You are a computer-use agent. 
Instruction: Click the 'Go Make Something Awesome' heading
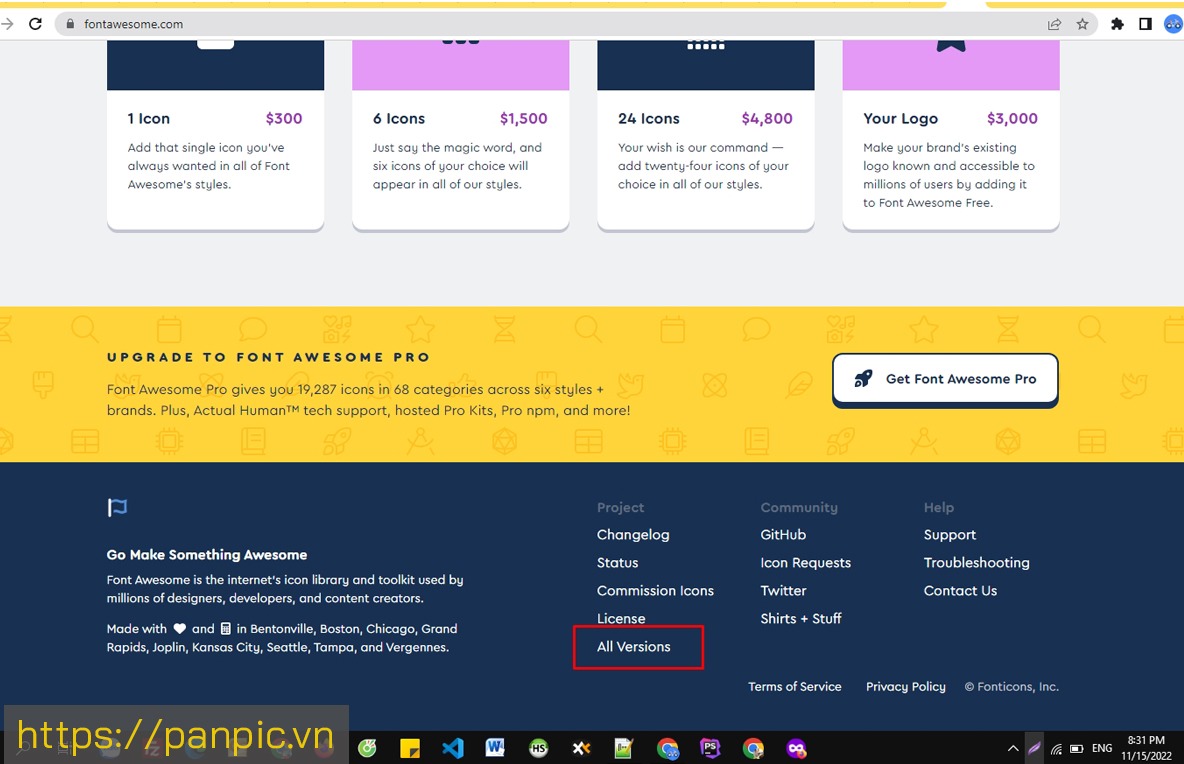tap(207, 555)
